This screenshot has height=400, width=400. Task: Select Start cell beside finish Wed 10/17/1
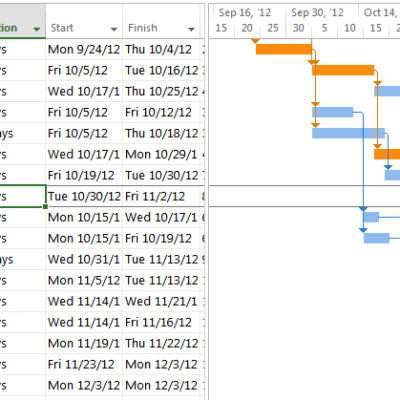point(84,217)
